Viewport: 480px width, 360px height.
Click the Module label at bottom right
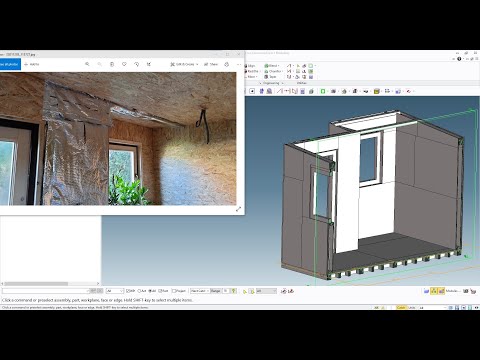452,291
